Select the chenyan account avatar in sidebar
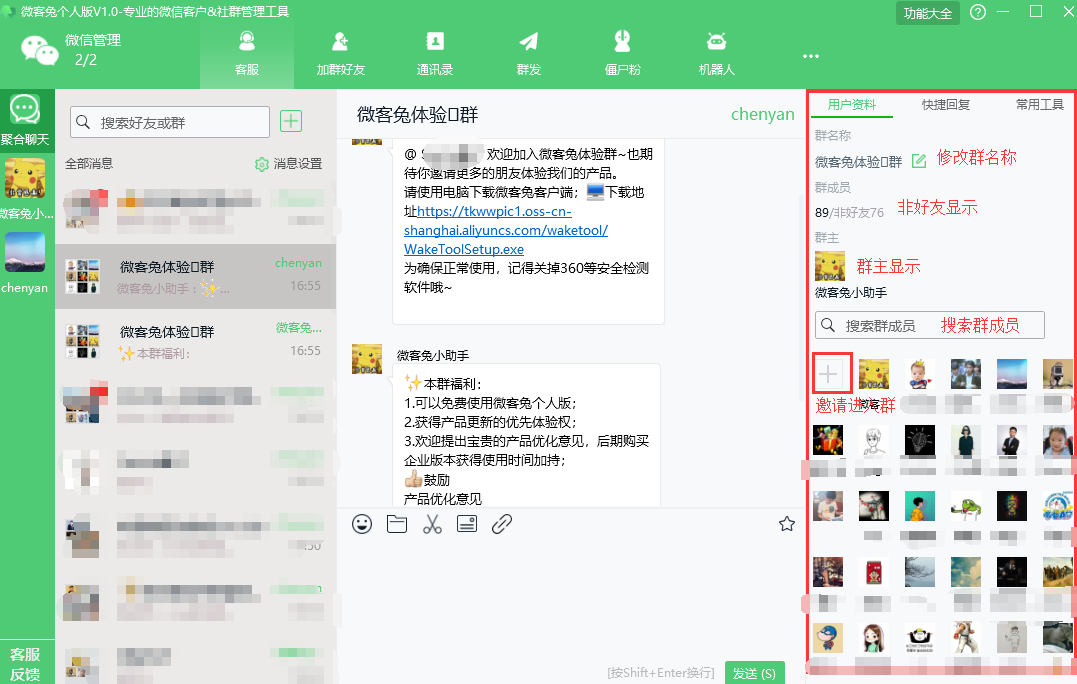The image size is (1077, 684). click(25, 252)
